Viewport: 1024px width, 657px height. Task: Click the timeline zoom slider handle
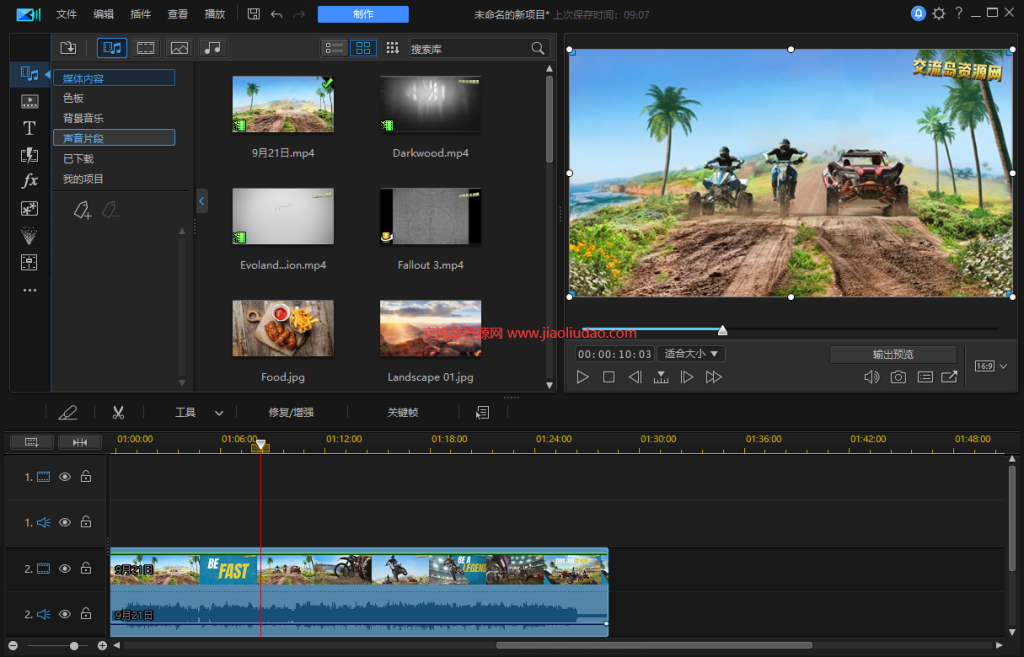coord(74,646)
